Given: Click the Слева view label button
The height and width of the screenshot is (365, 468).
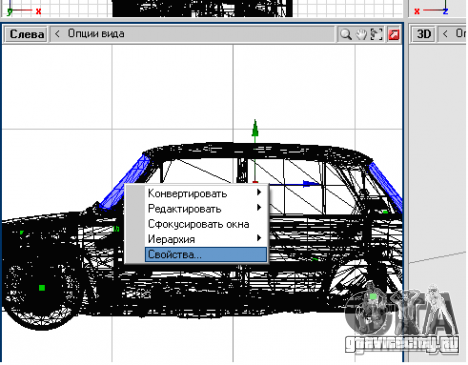Looking at the screenshot, I should (x=27, y=34).
